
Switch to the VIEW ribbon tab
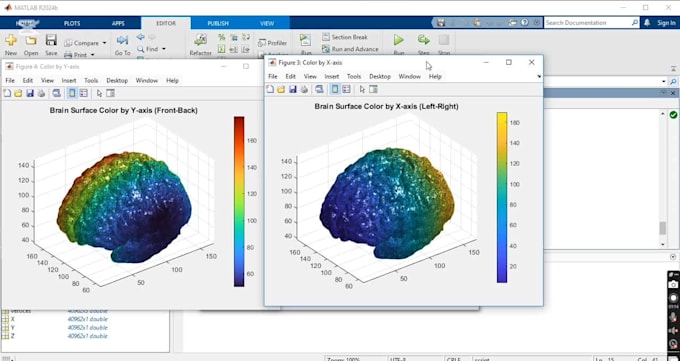[267, 23]
